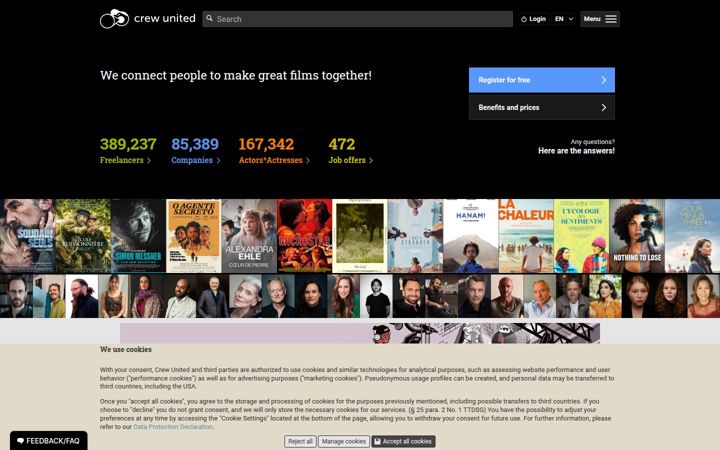Open the red Microstar poster

point(304,236)
